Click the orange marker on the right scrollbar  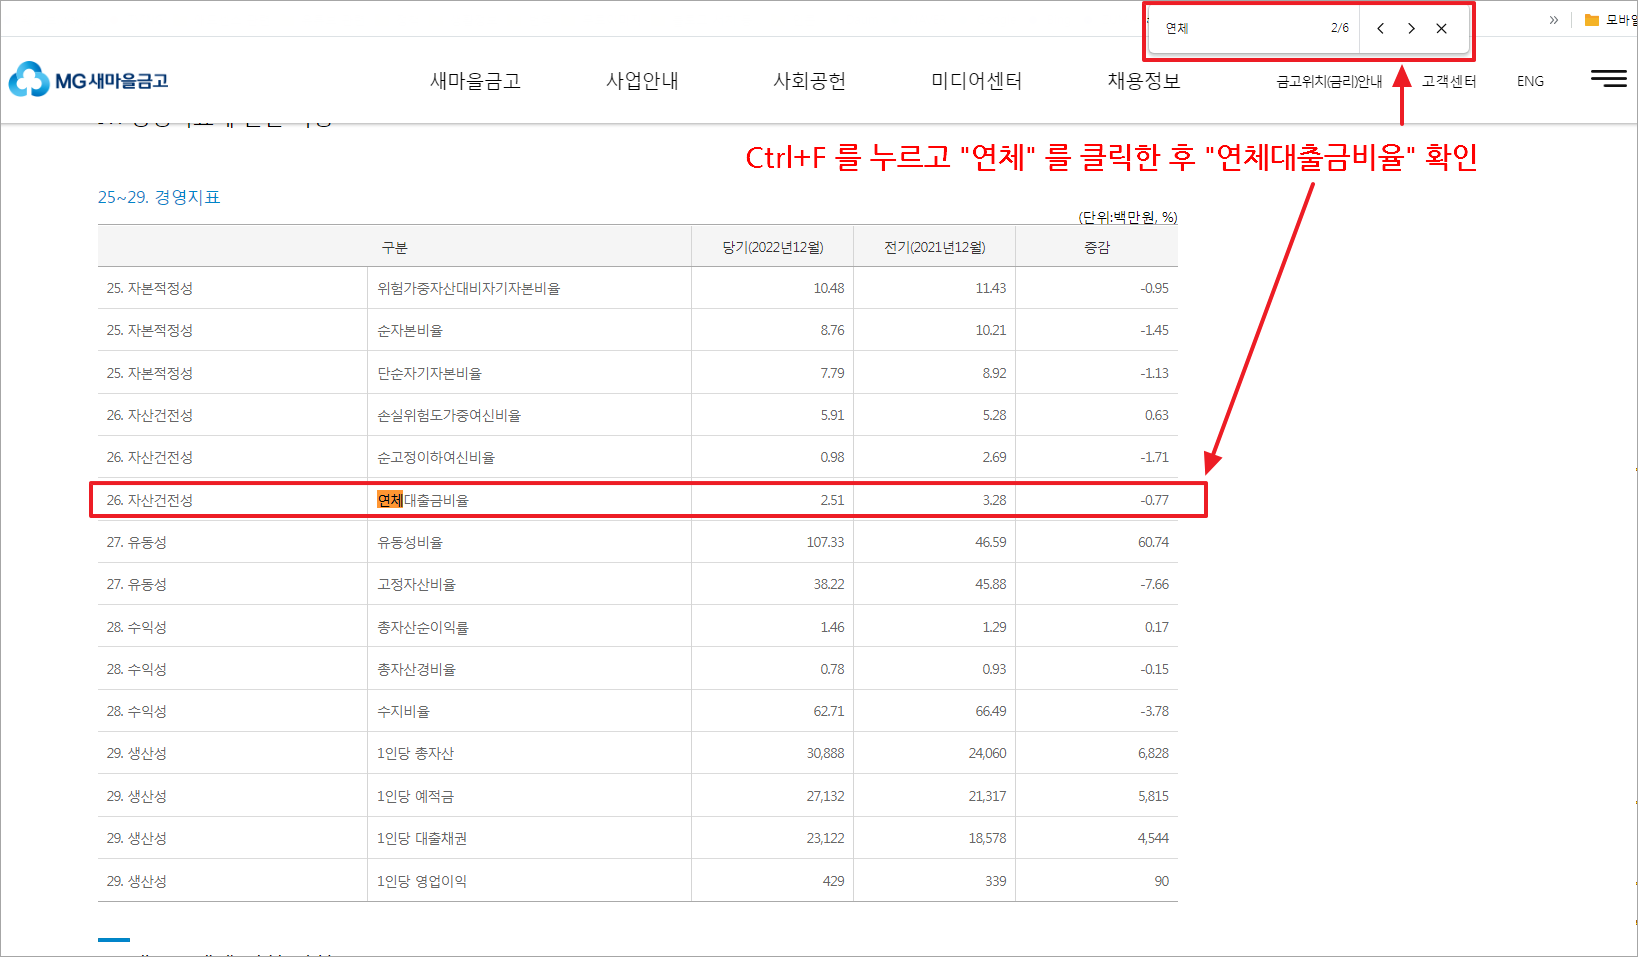pyautogui.click(x=1634, y=467)
